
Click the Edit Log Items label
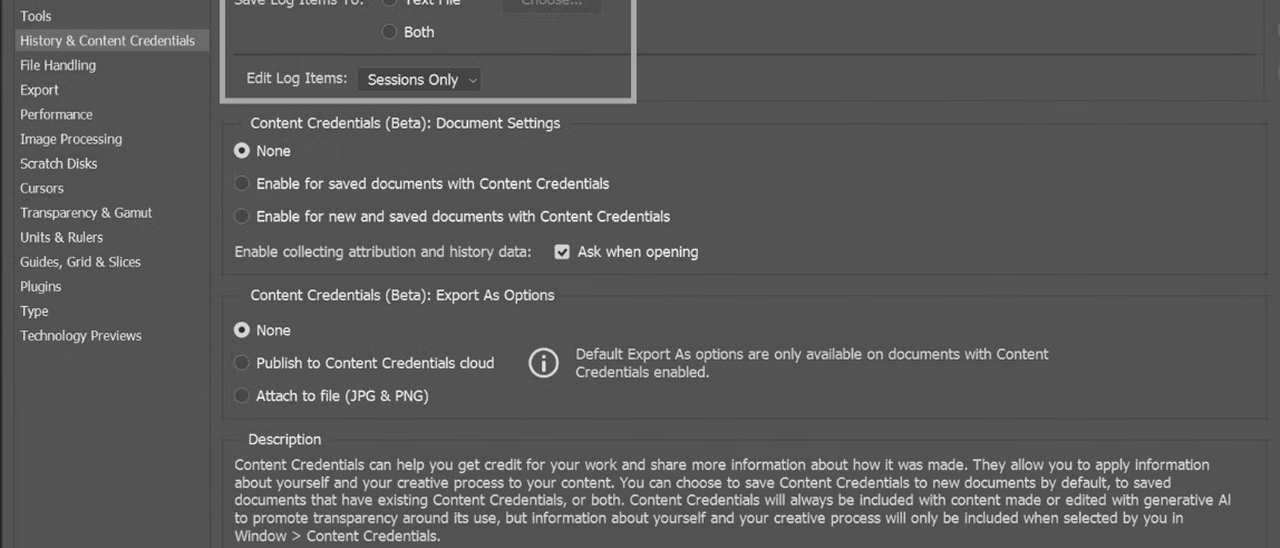click(297, 78)
